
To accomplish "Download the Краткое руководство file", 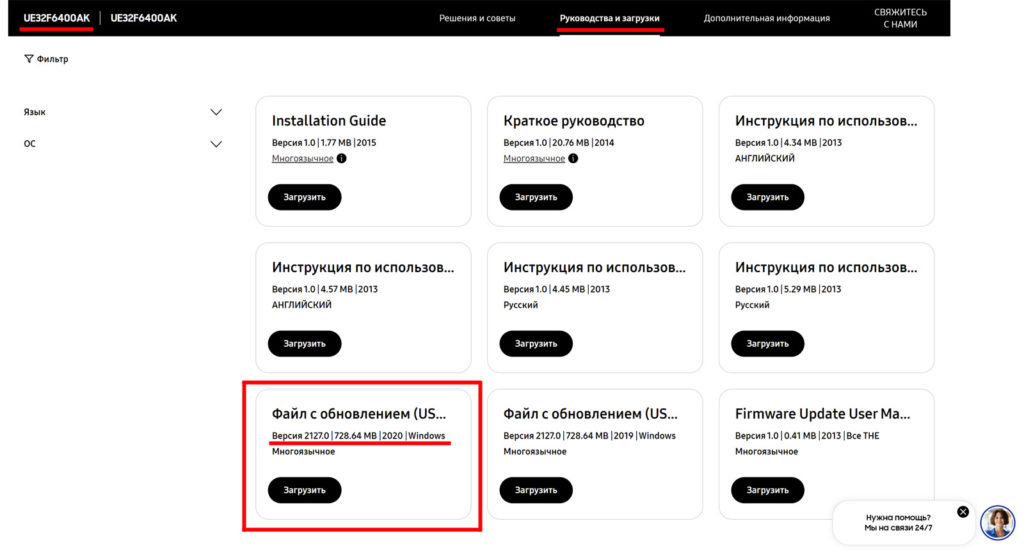I will [x=536, y=197].
